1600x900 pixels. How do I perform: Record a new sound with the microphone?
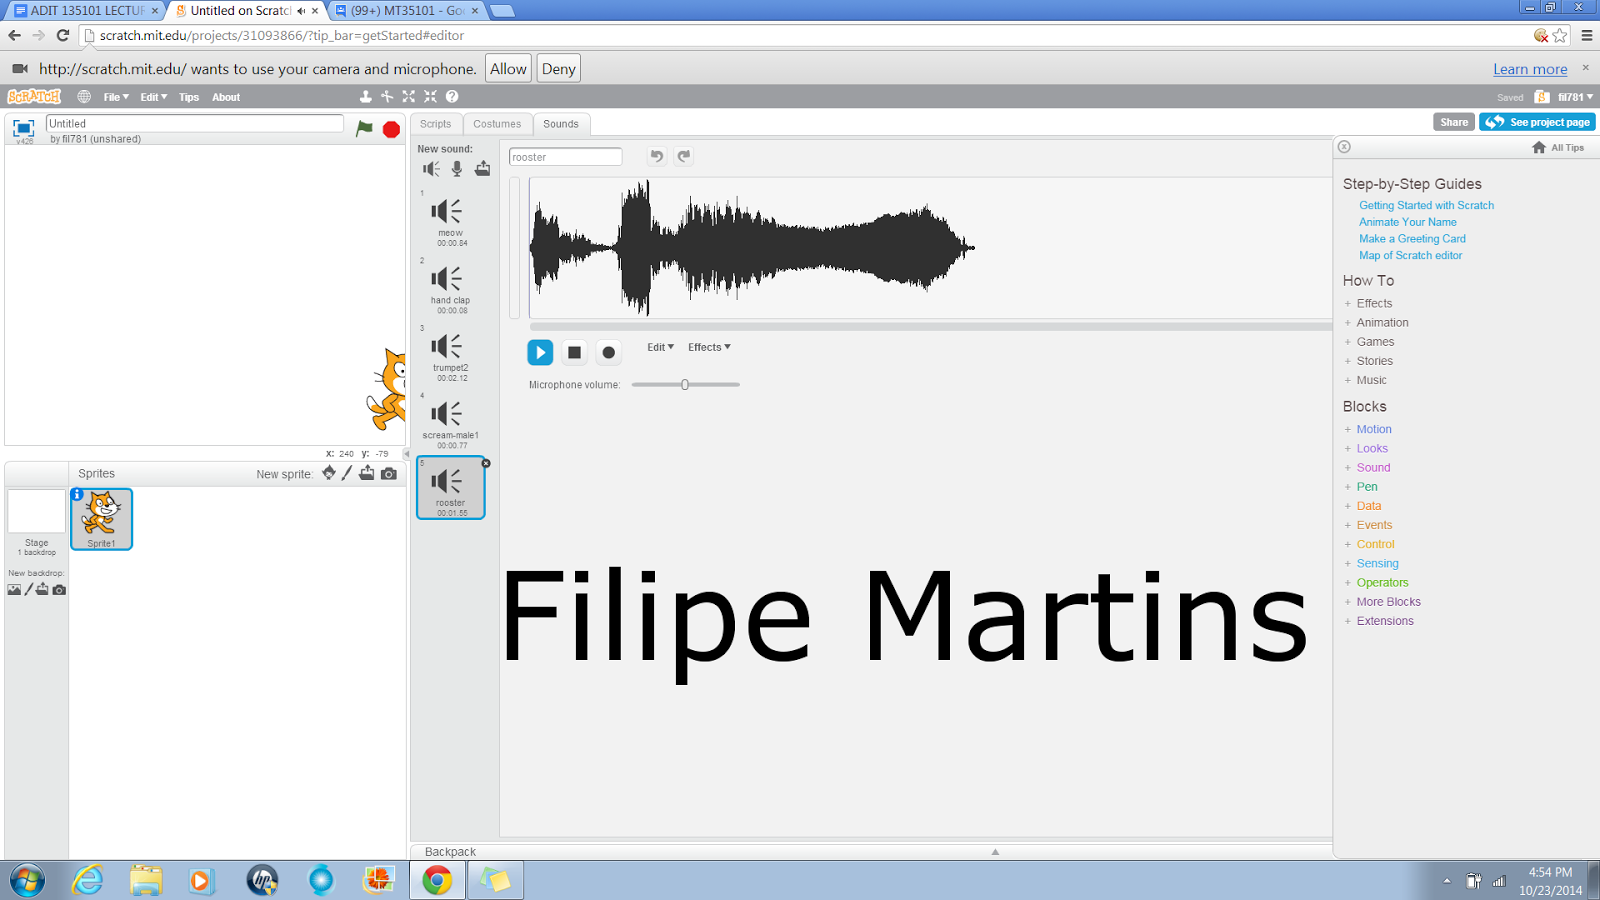[x=457, y=168]
